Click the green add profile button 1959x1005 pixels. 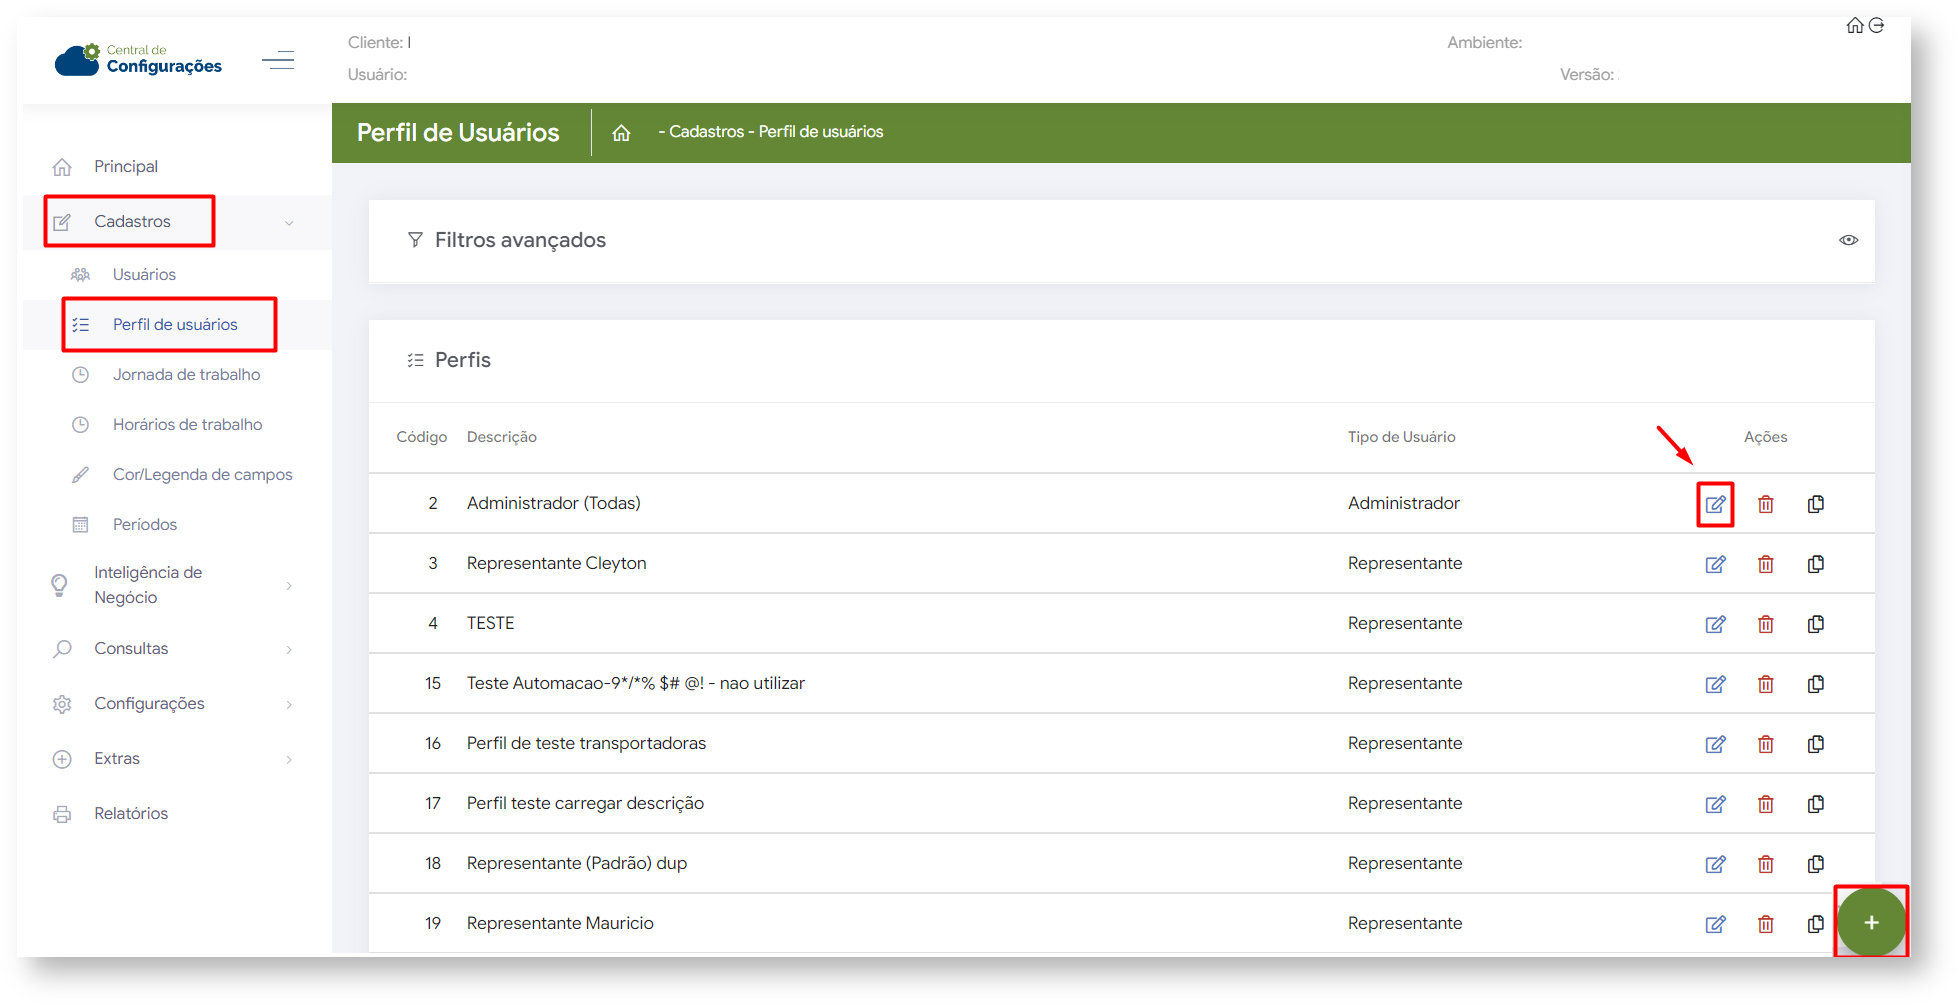tap(1870, 922)
